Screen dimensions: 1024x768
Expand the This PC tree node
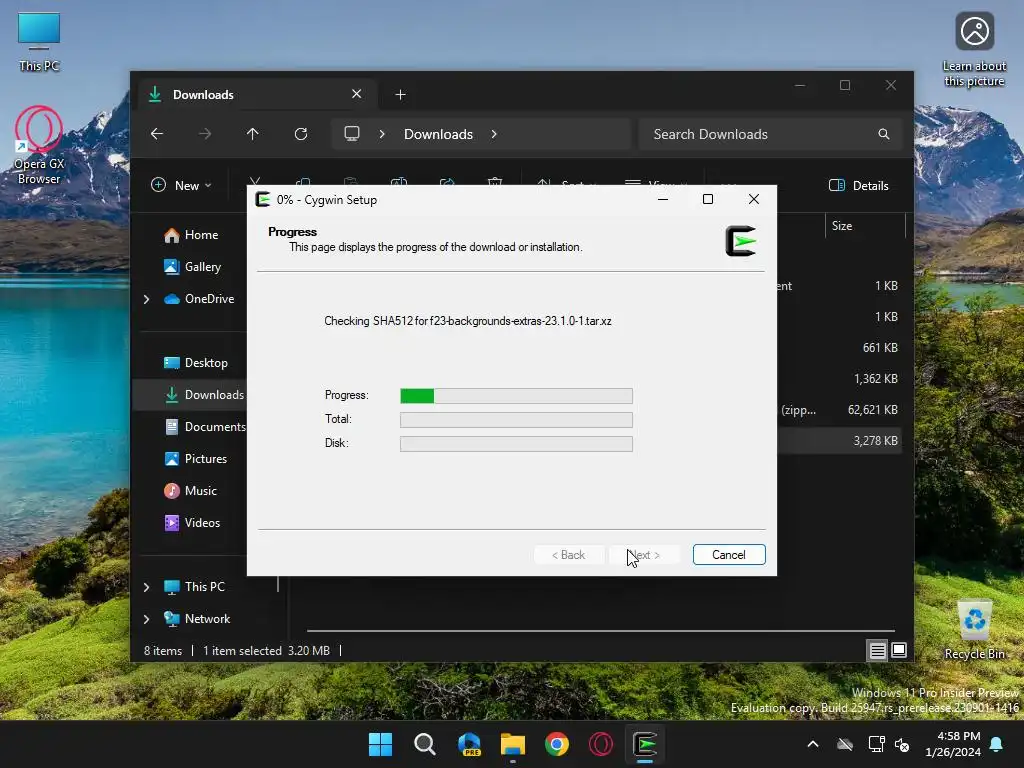tap(146, 587)
